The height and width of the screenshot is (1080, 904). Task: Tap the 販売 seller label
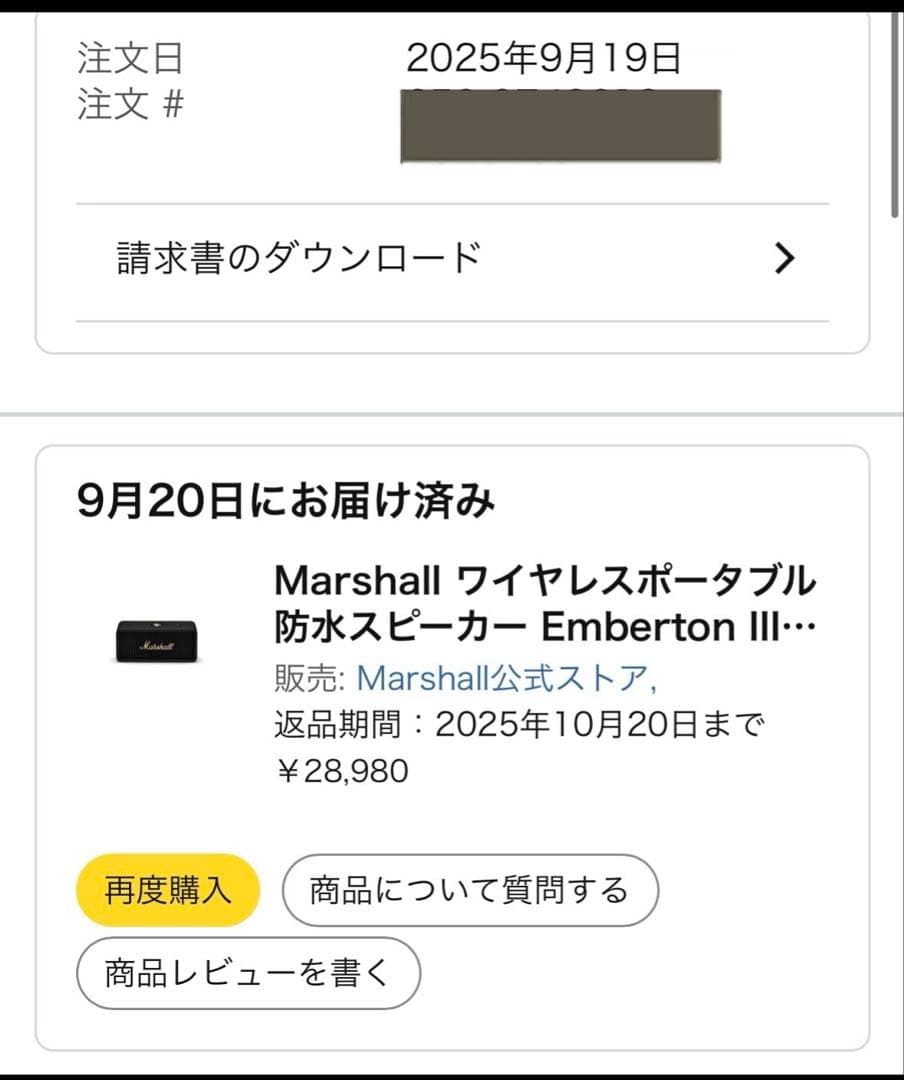tap(302, 679)
